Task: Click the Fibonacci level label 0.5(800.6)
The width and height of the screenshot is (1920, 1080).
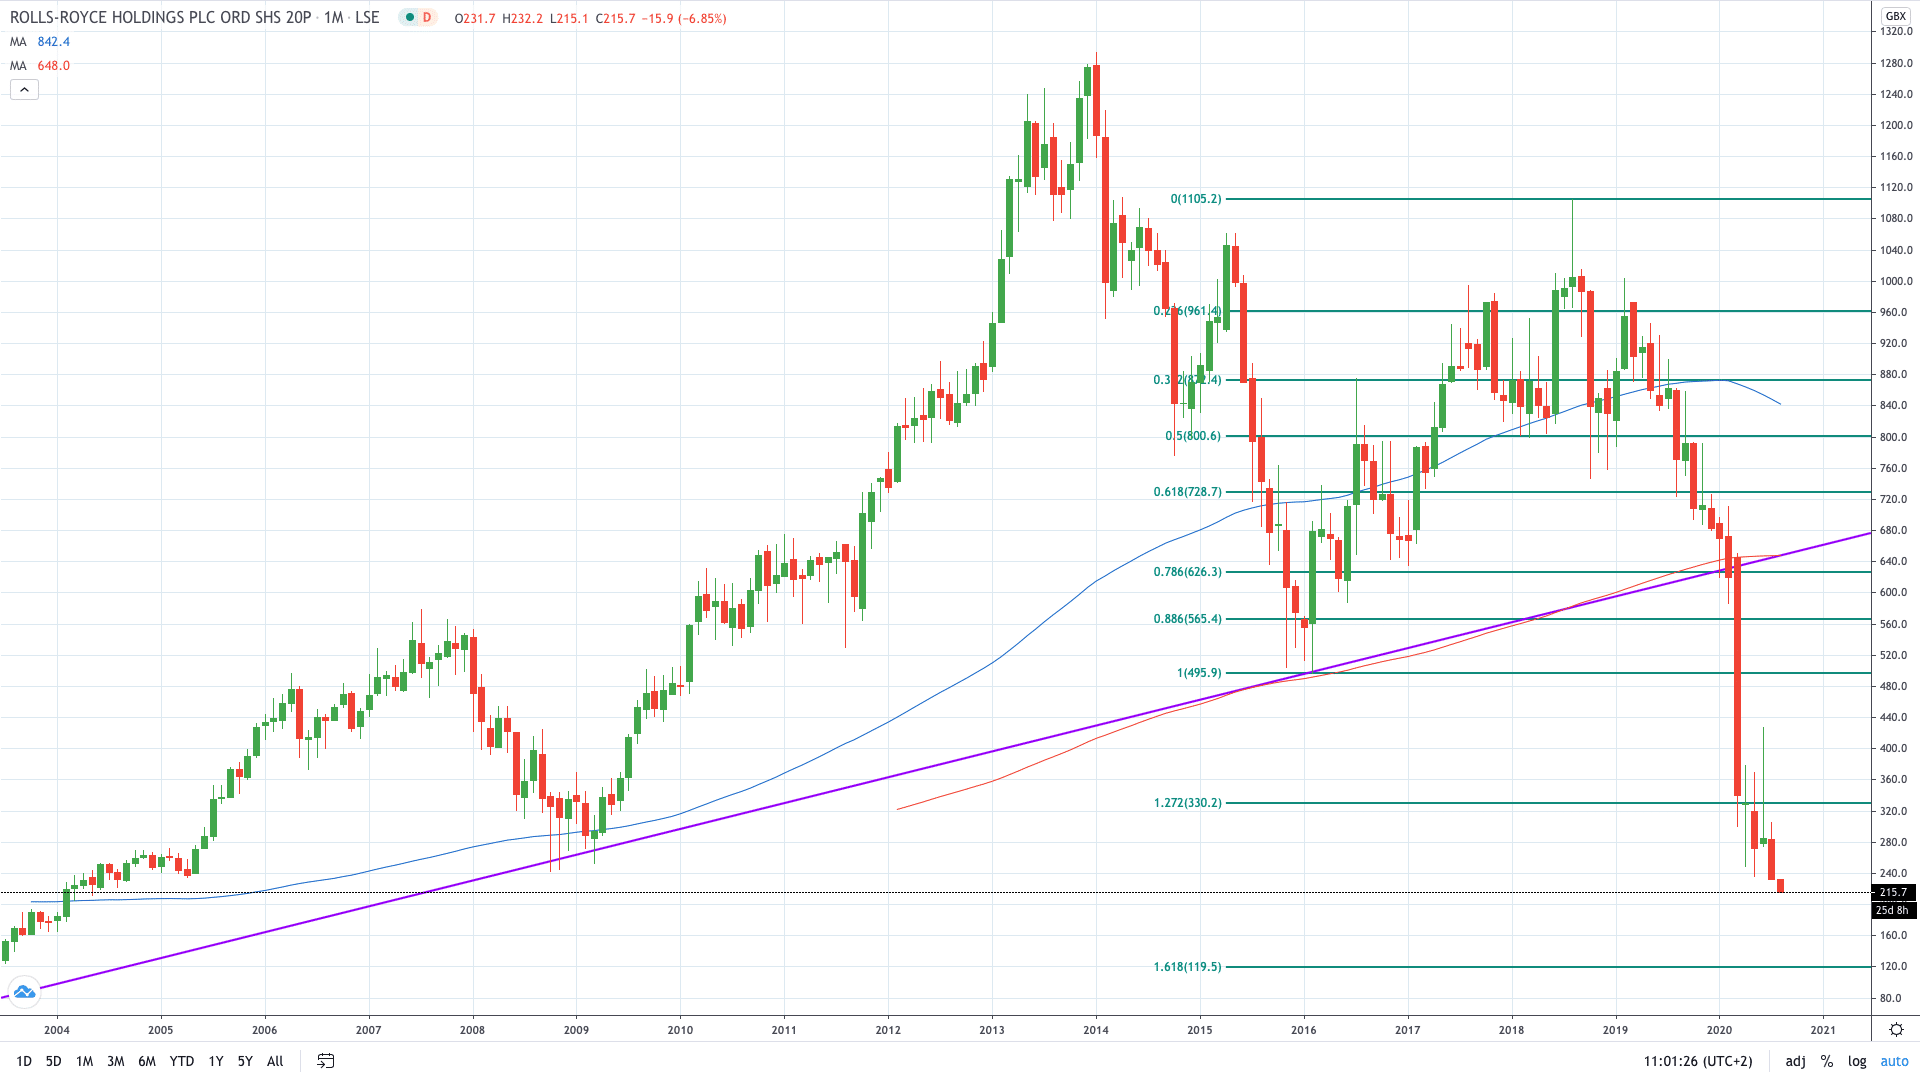Action: 1193,436
